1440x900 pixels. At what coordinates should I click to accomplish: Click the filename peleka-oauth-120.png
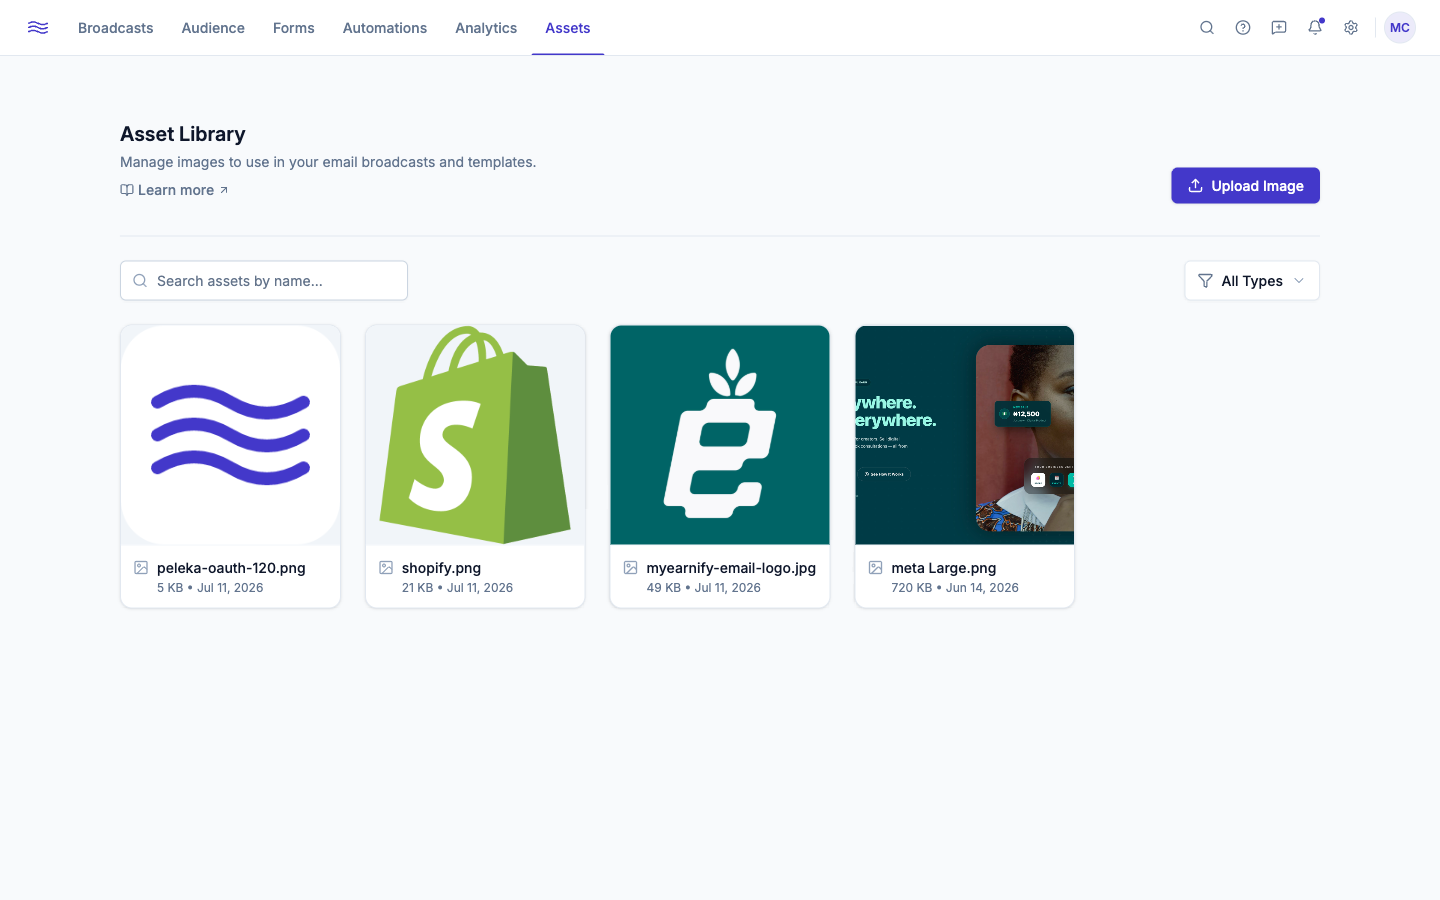tap(231, 568)
